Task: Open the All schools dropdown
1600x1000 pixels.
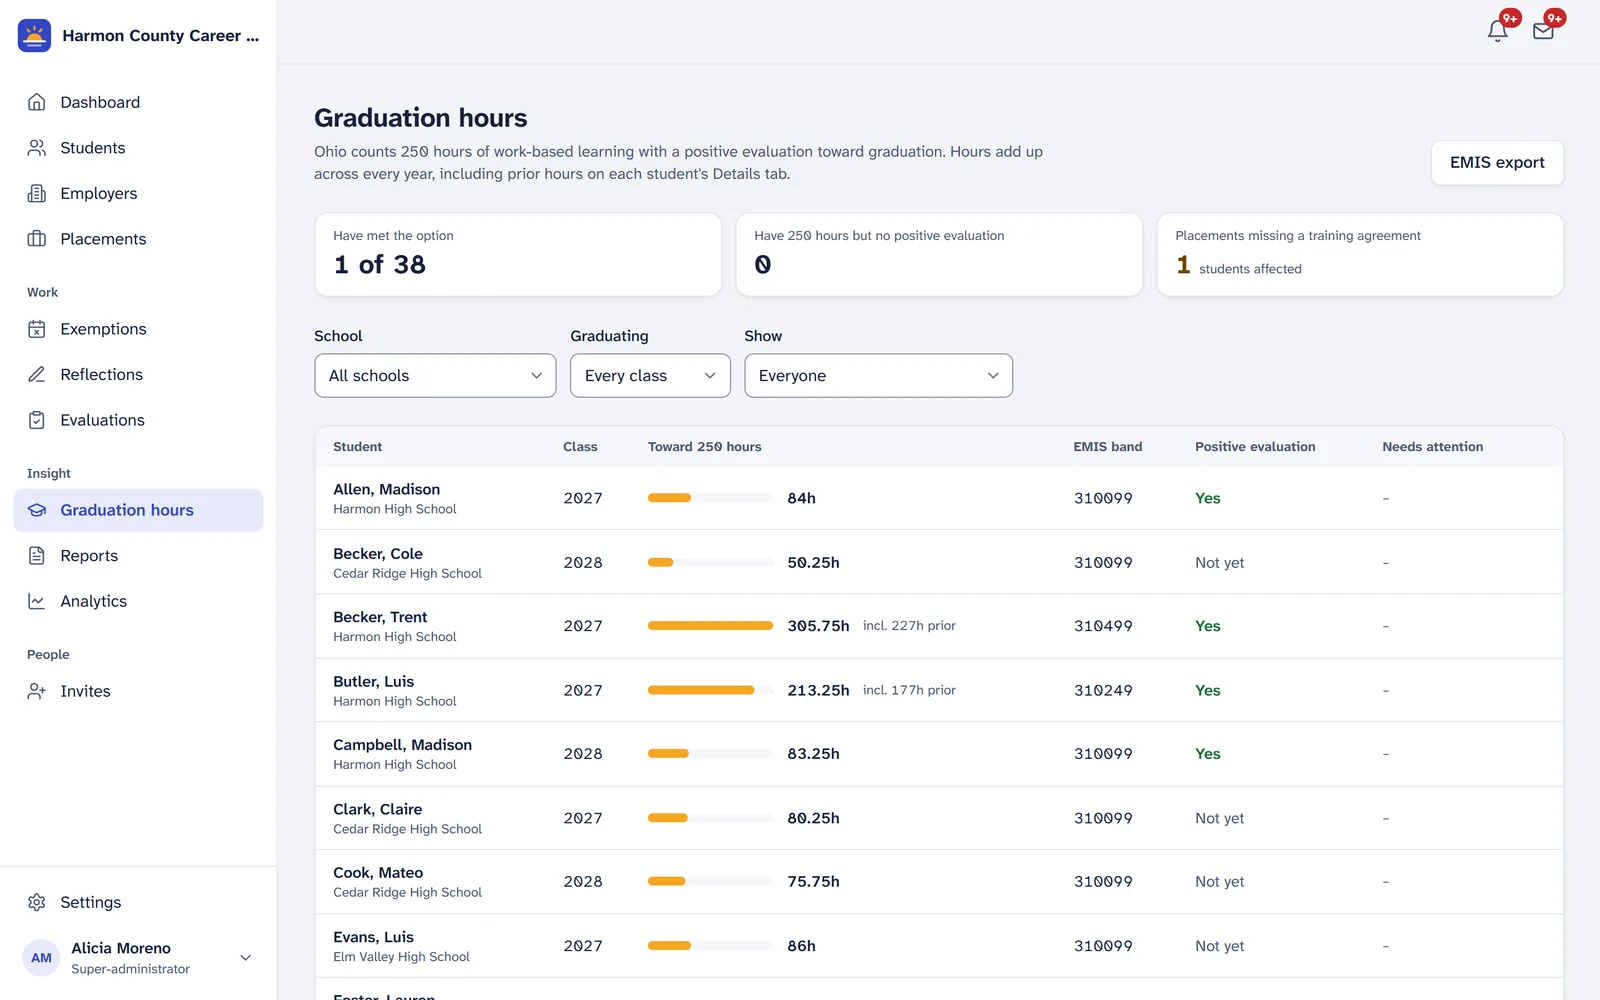Action: point(435,376)
